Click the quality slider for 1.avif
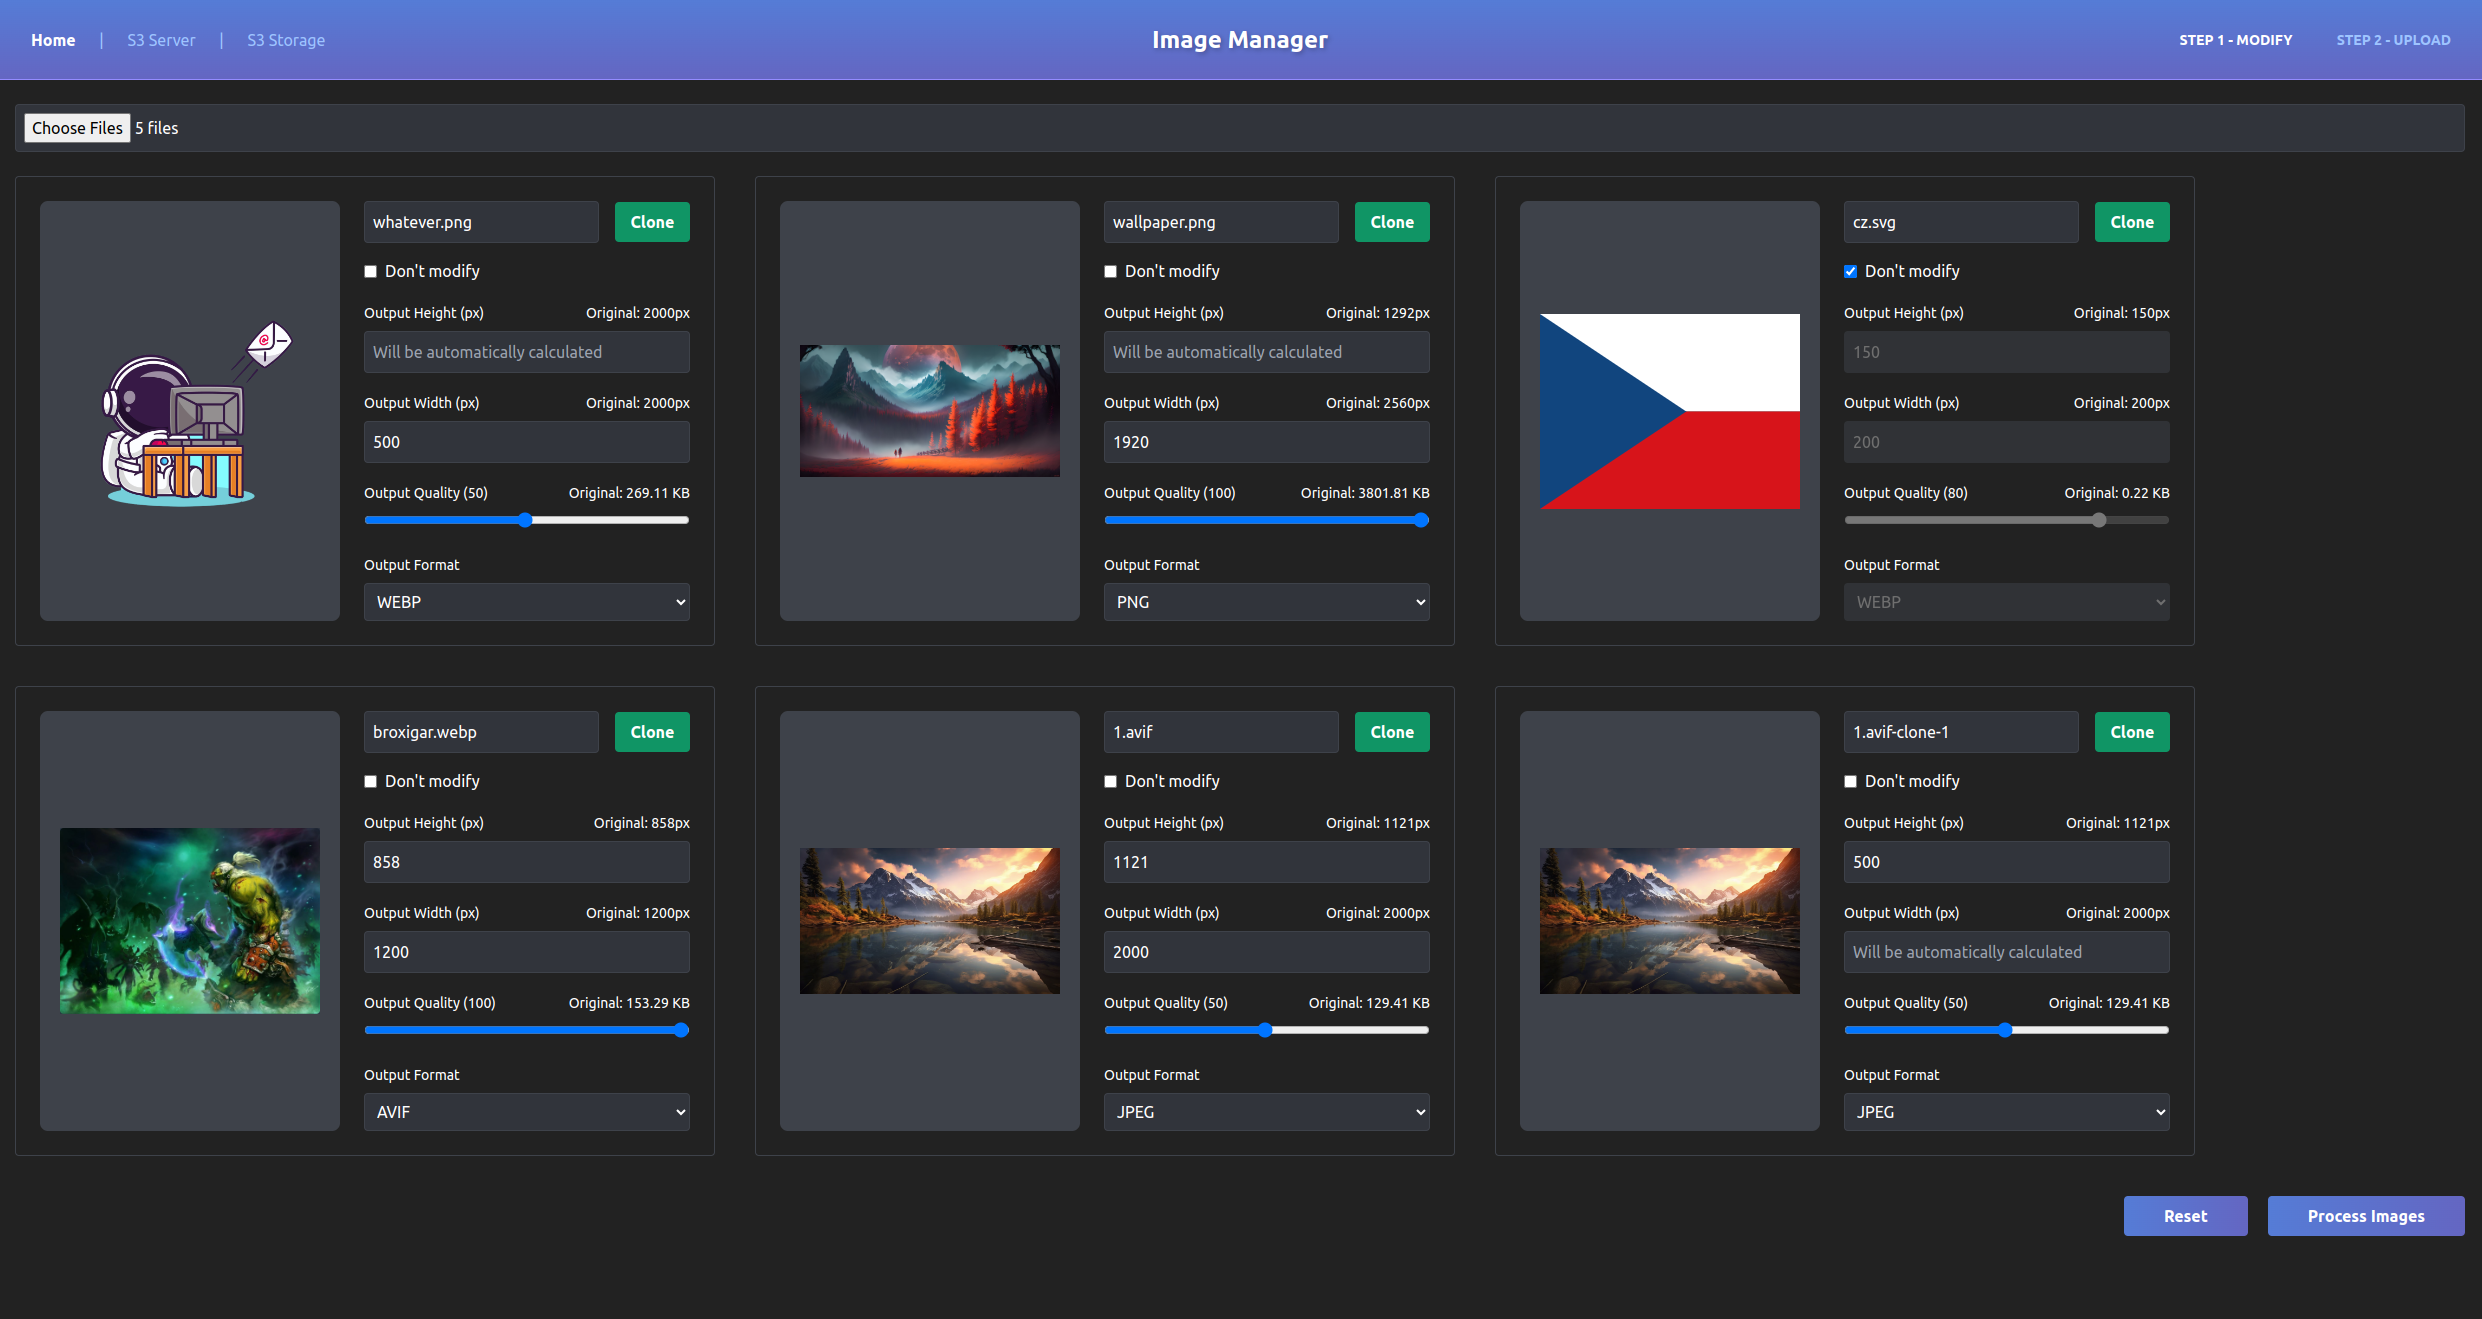This screenshot has width=2482, height=1319. pyautogui.click(x=1266, y=1030)
